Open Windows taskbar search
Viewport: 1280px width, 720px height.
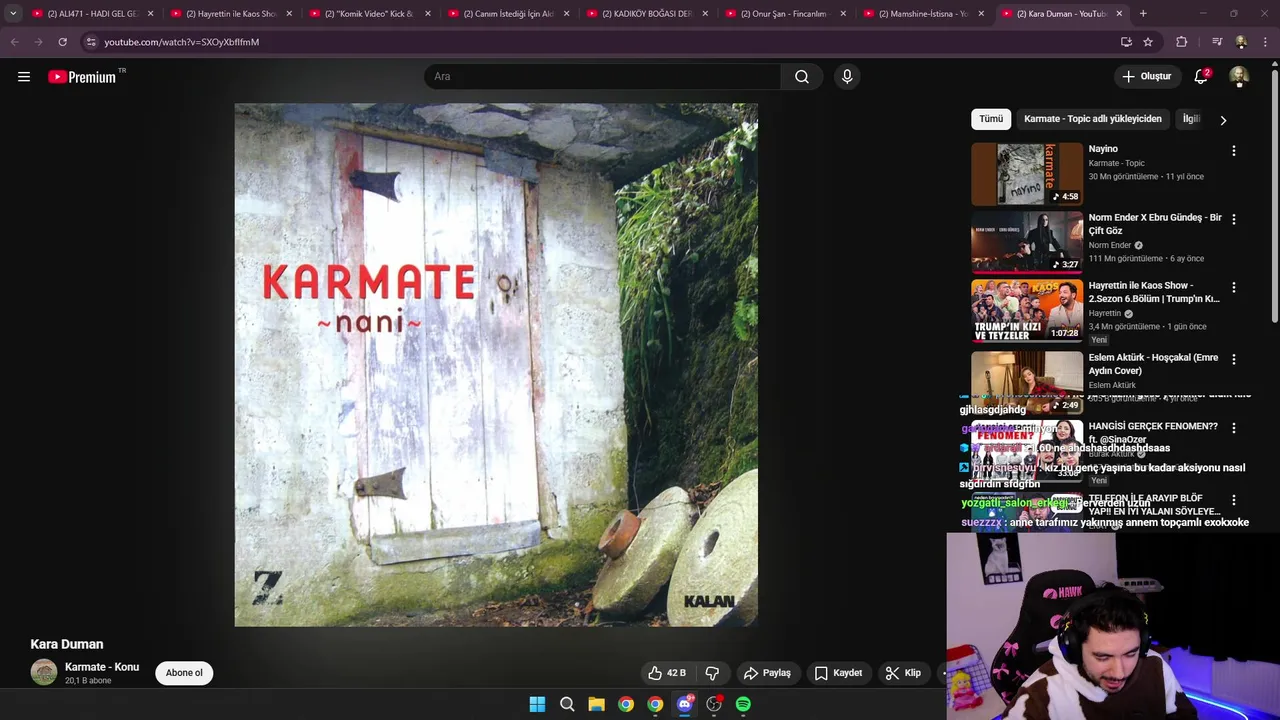(567, 704)
